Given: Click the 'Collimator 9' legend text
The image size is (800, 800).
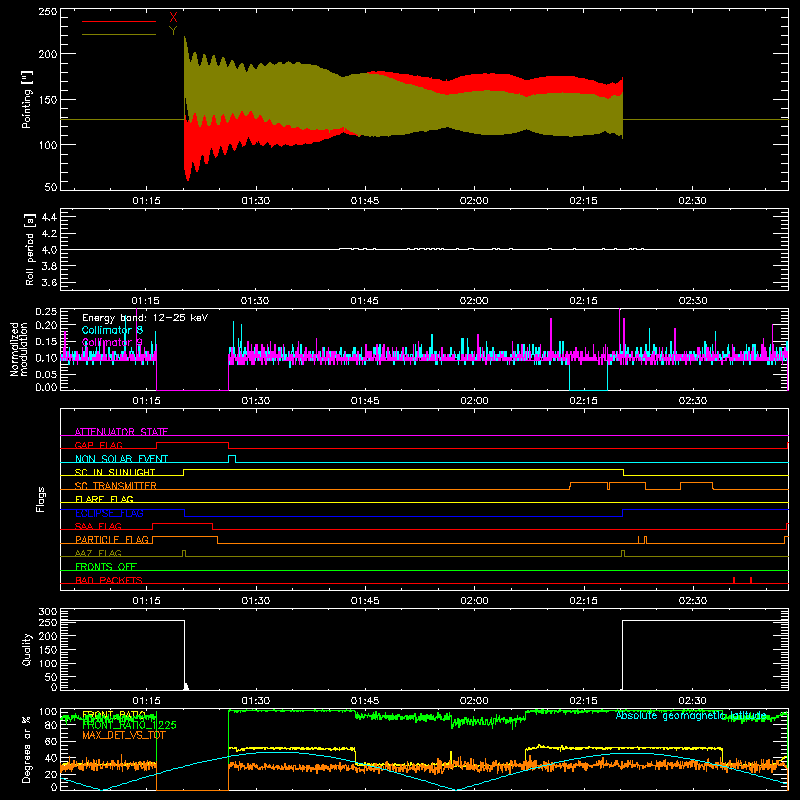Looking at the screenshot, I should 112,342.
